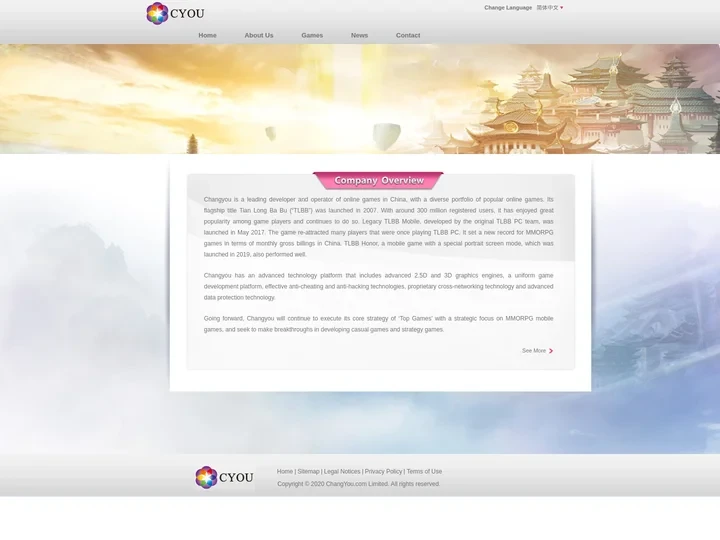Viewport: 720px width, 540px height.
Task: Open the About Us nav item
Action: pyautogui.click(x=259, y=35)
